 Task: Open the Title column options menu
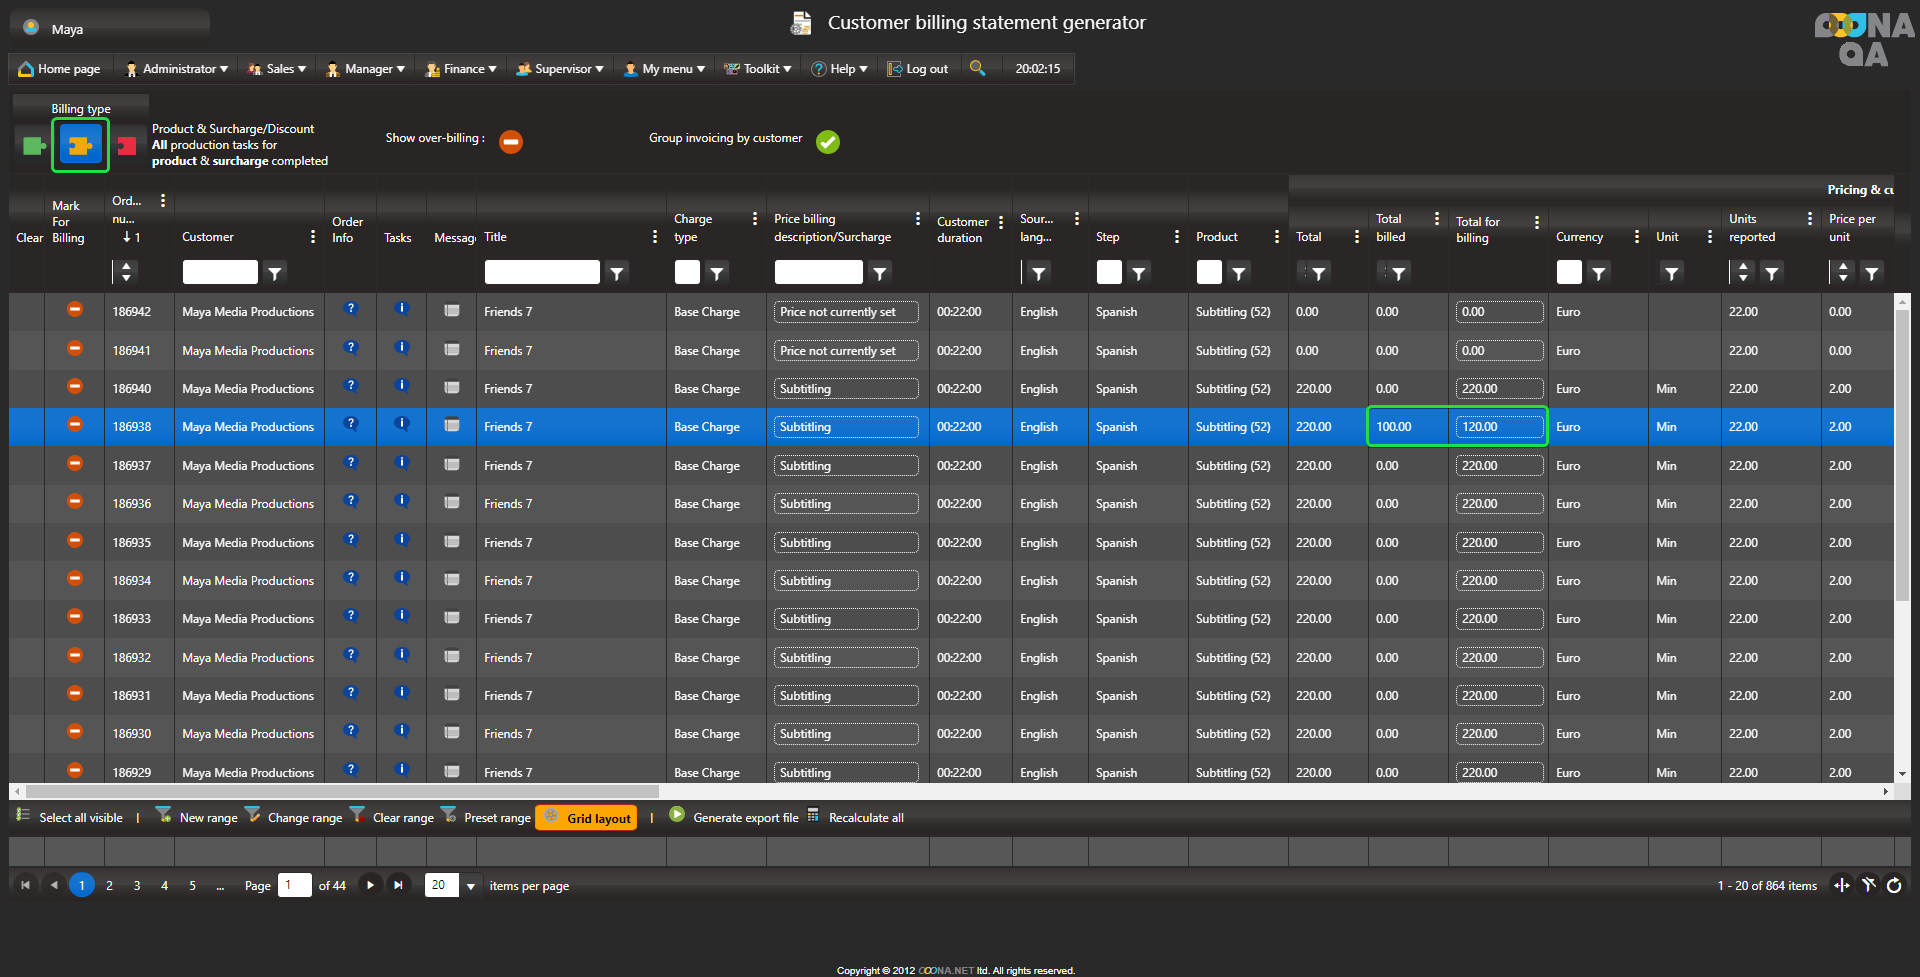pos(655,237)
